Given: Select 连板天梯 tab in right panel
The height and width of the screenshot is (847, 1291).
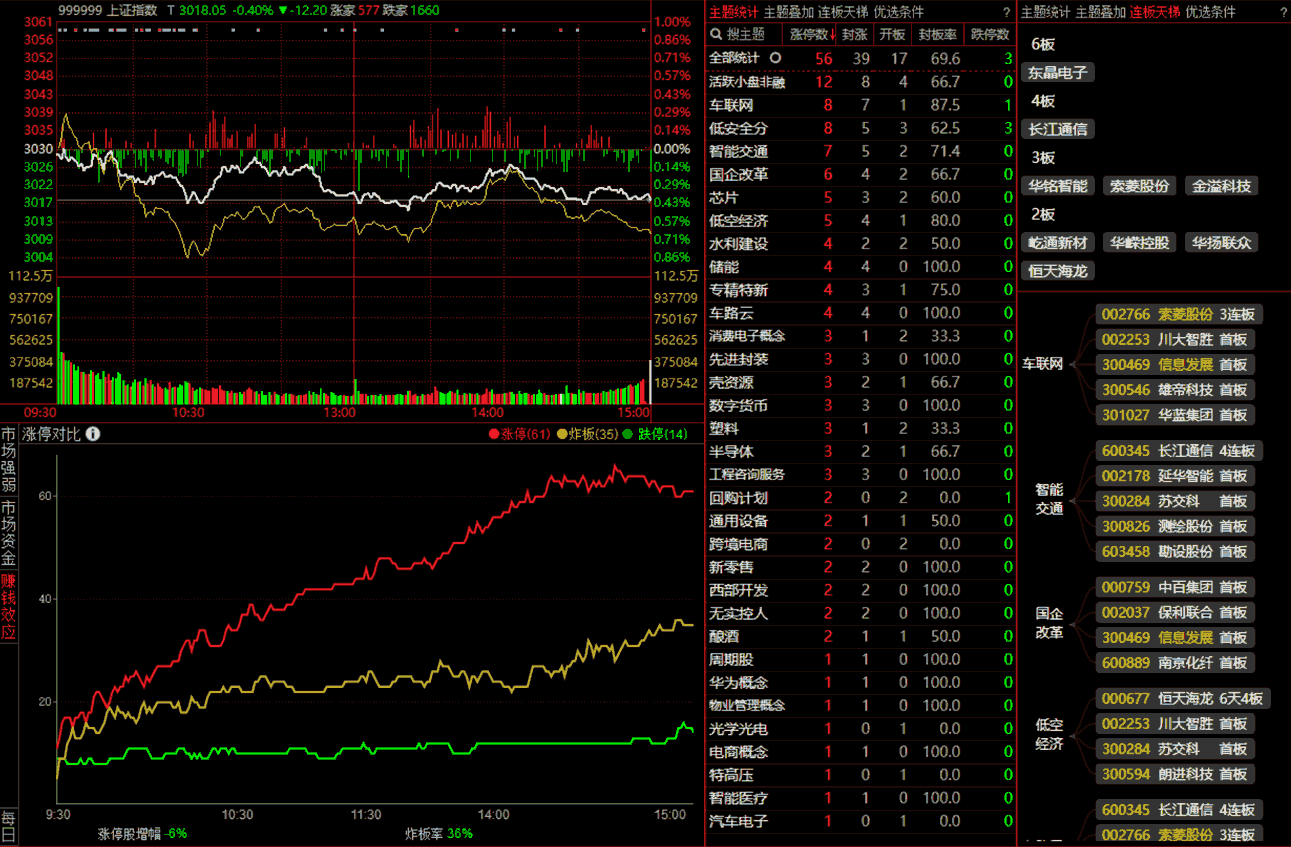Looking at the screenshot, I should click(x=1155, y=12).
